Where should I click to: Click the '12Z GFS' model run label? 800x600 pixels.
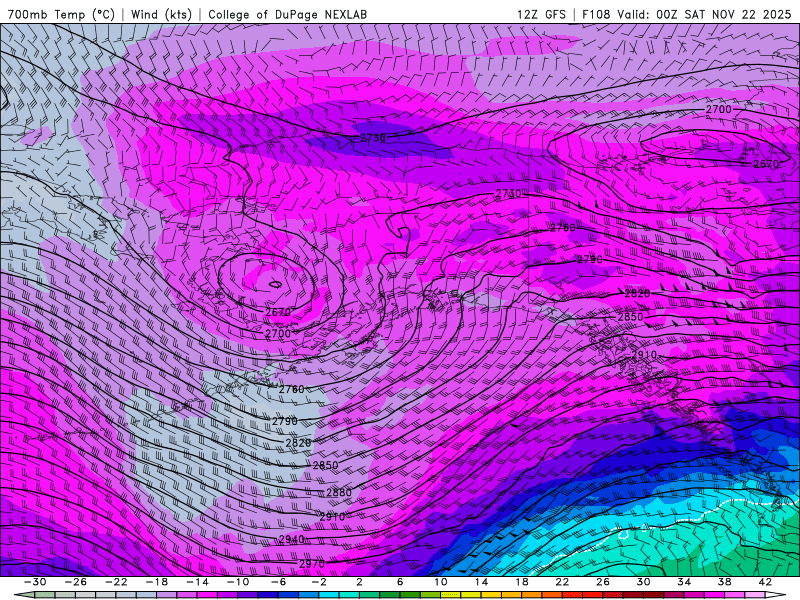tap(541, 14)
